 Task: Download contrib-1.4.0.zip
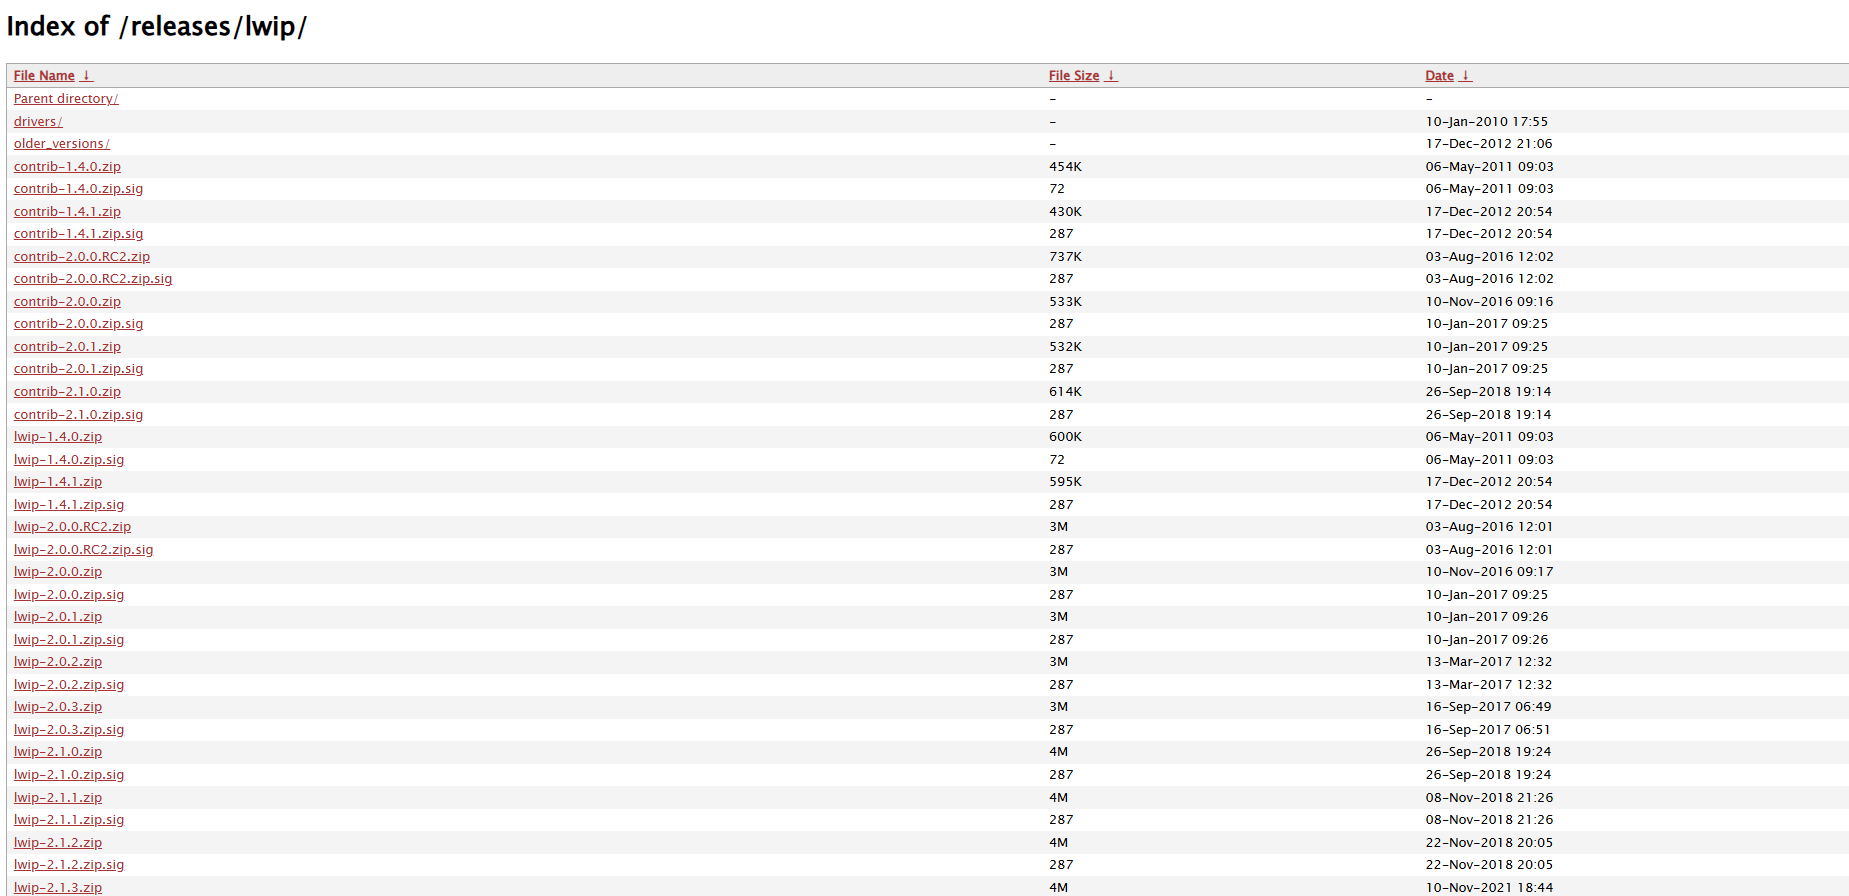point(67,167)
